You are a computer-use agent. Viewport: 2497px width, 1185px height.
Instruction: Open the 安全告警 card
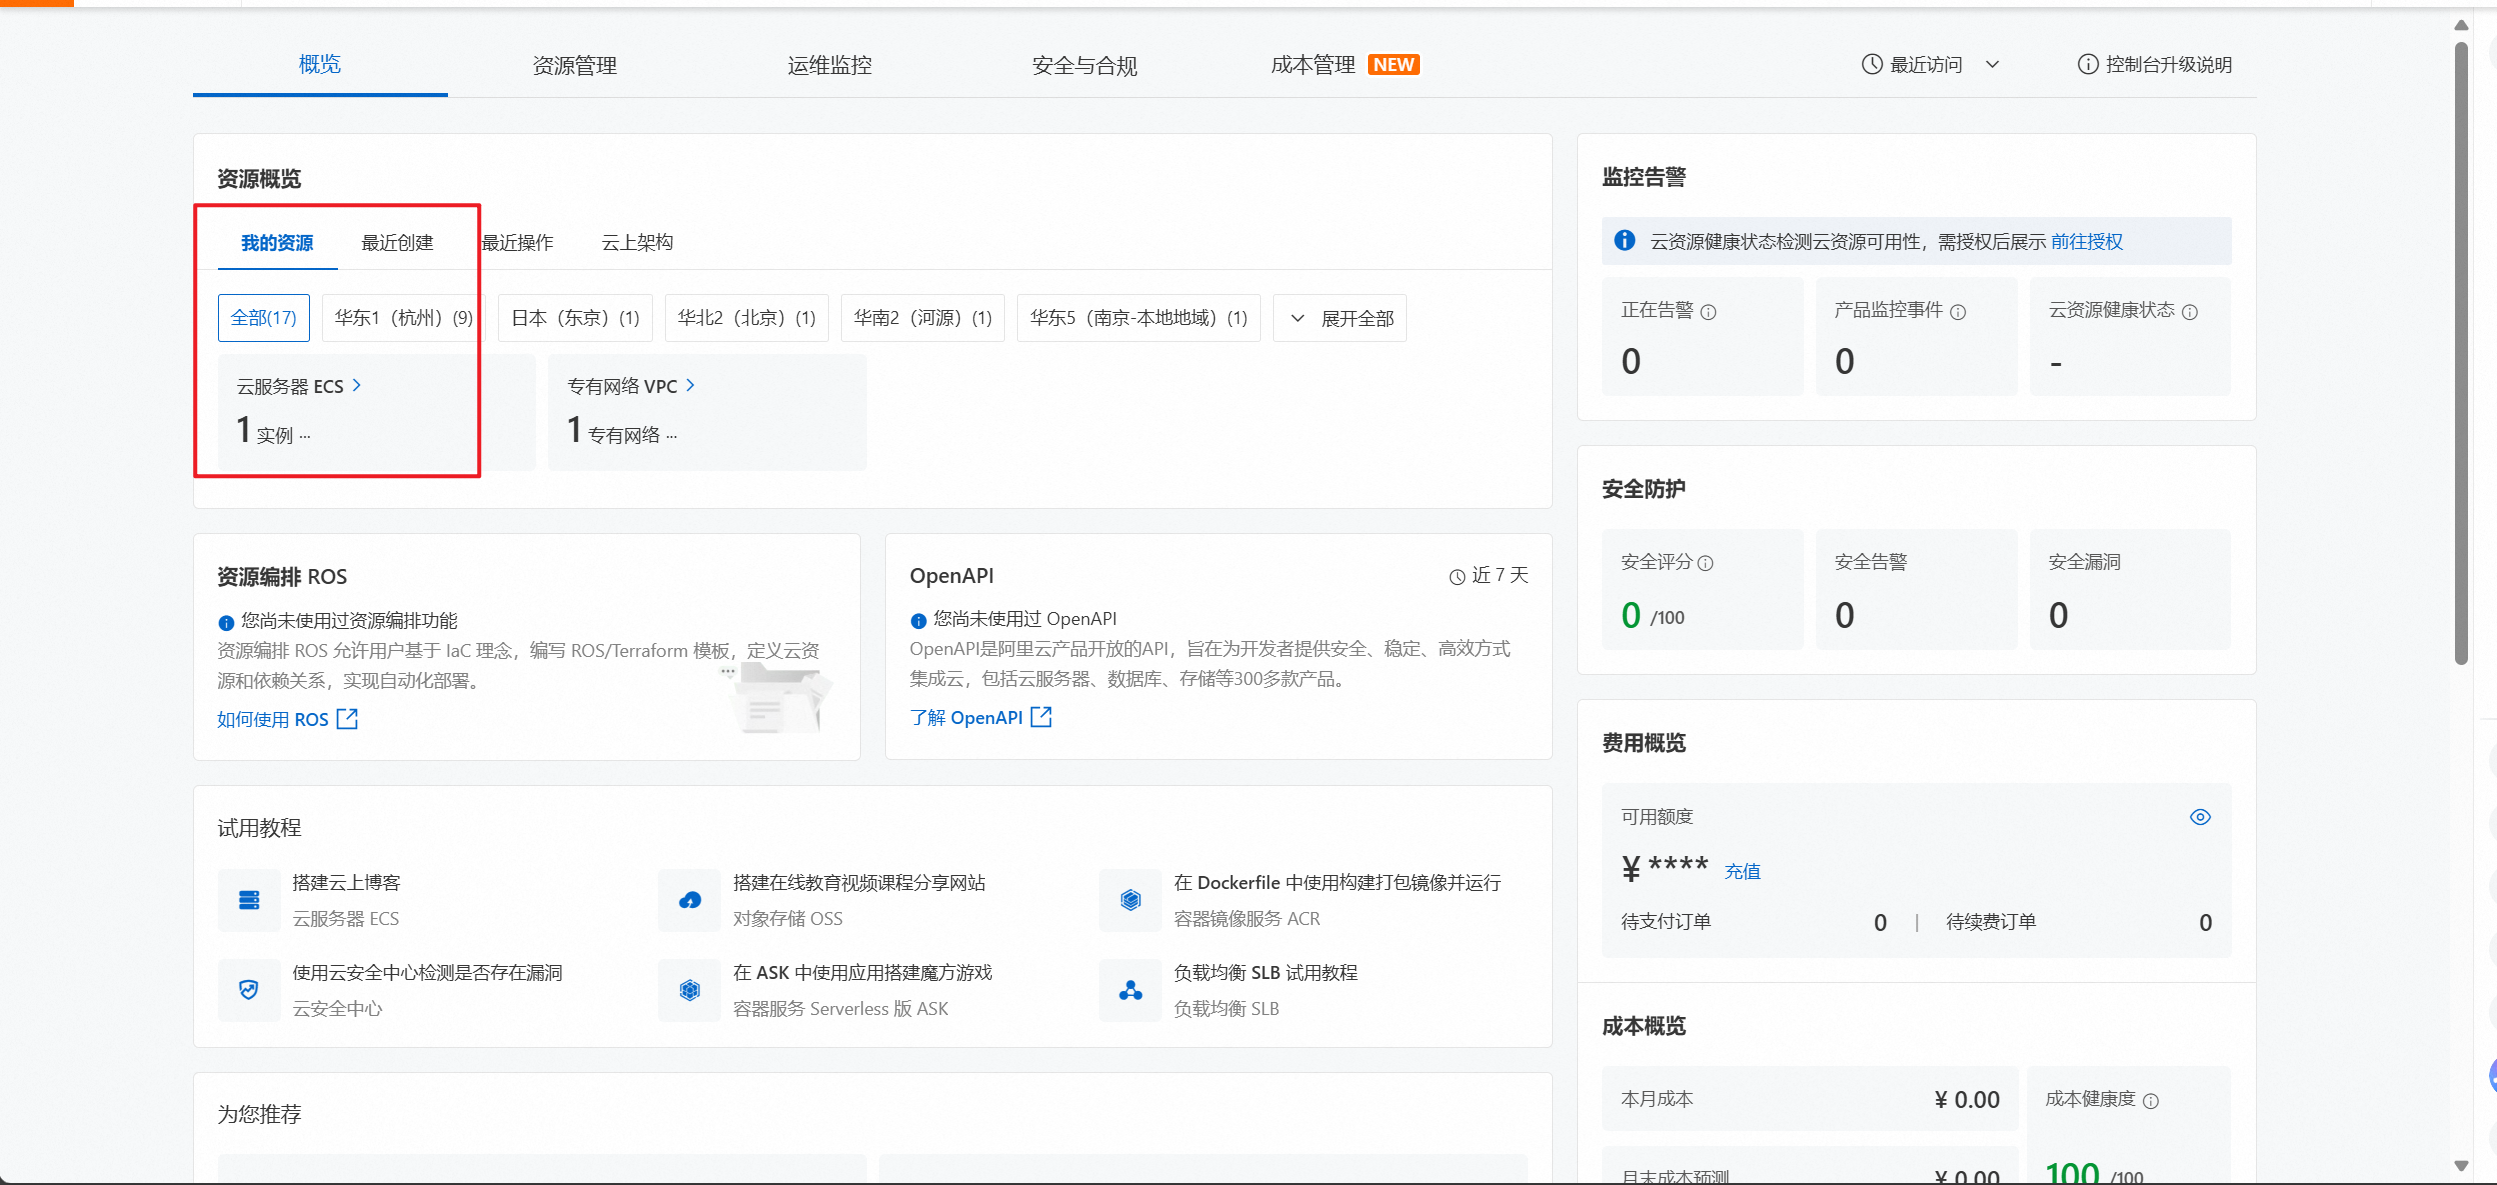coord(1916,590)
